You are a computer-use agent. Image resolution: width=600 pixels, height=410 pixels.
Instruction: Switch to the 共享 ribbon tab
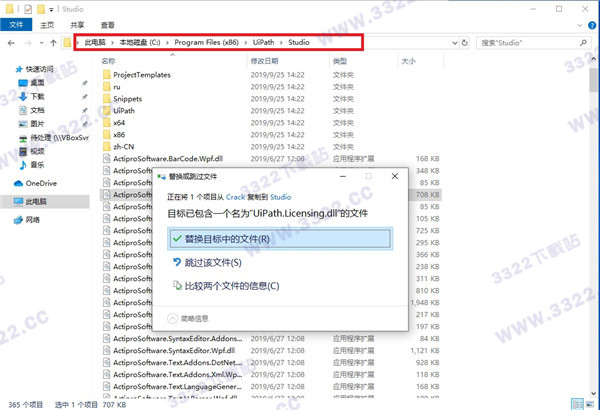coord(77,25)
